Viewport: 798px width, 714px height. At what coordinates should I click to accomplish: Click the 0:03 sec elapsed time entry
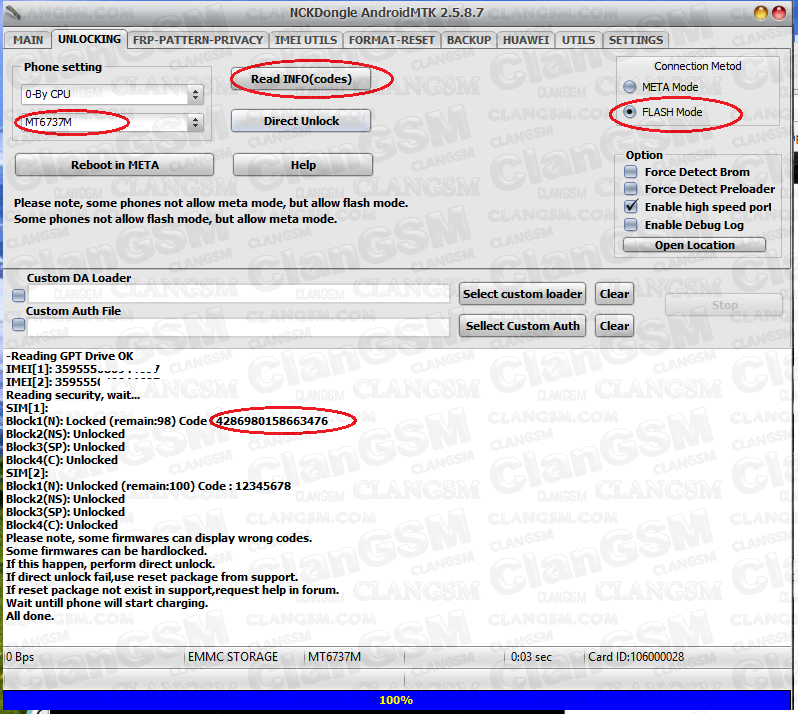[531, 657]
